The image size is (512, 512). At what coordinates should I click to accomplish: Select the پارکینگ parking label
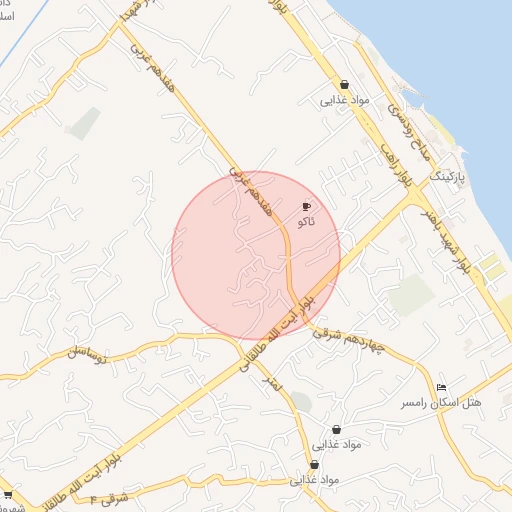pos(447,177)
